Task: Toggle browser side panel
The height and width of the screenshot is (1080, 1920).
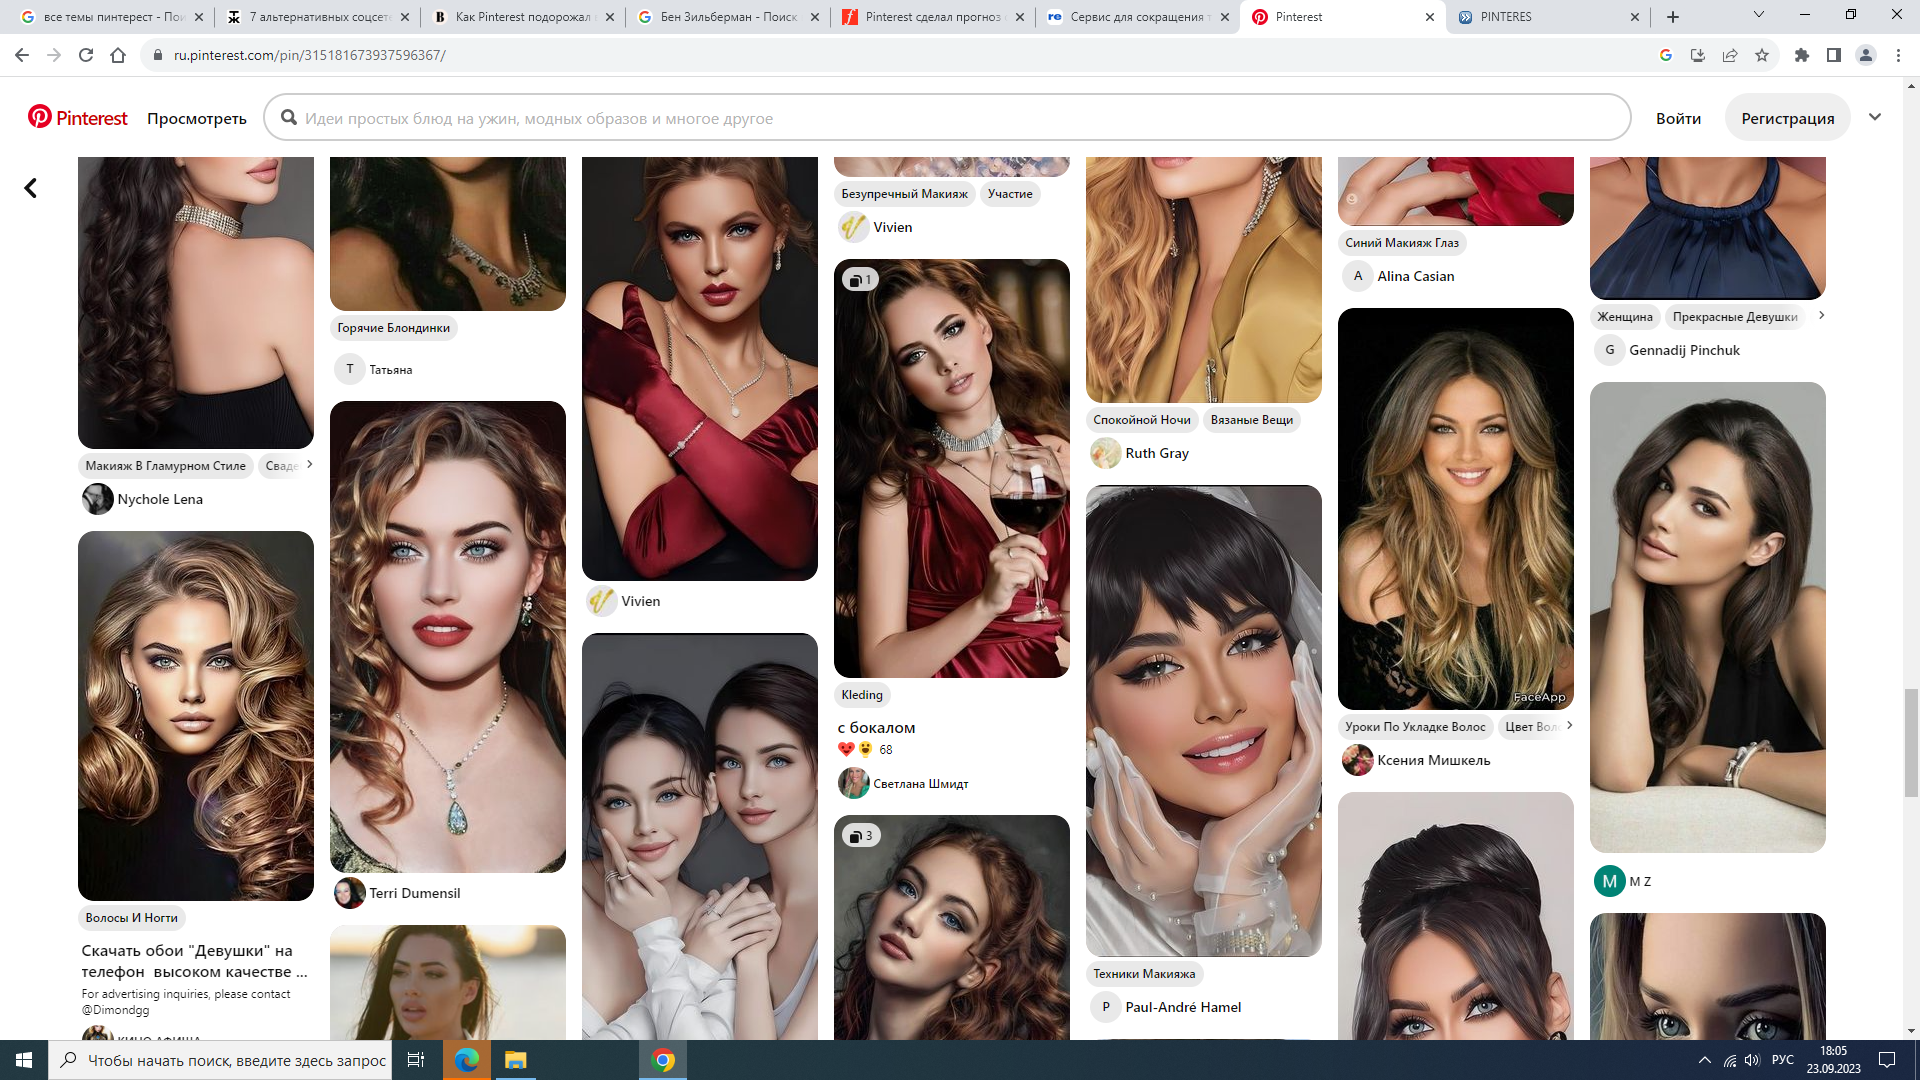Action: click(1834, 55)
